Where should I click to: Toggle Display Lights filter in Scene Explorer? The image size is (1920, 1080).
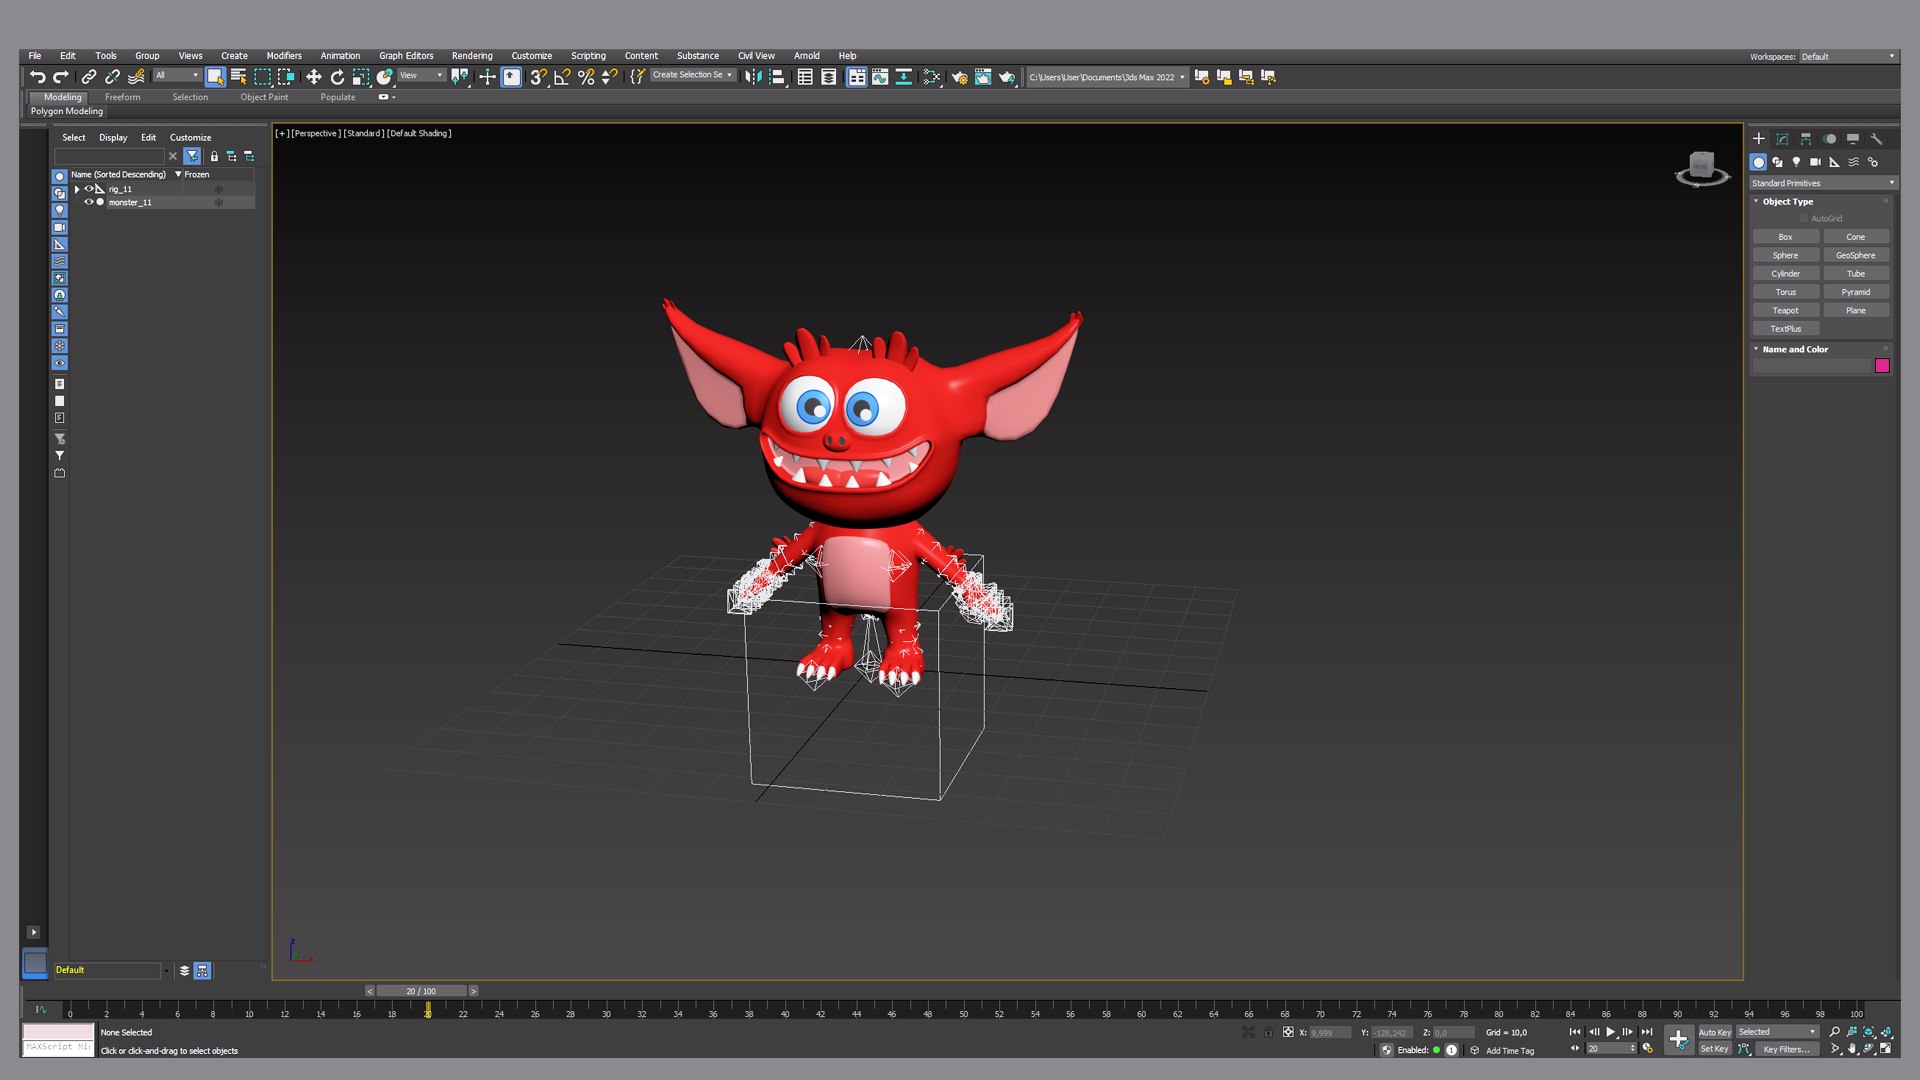click(x=59, y=210)
